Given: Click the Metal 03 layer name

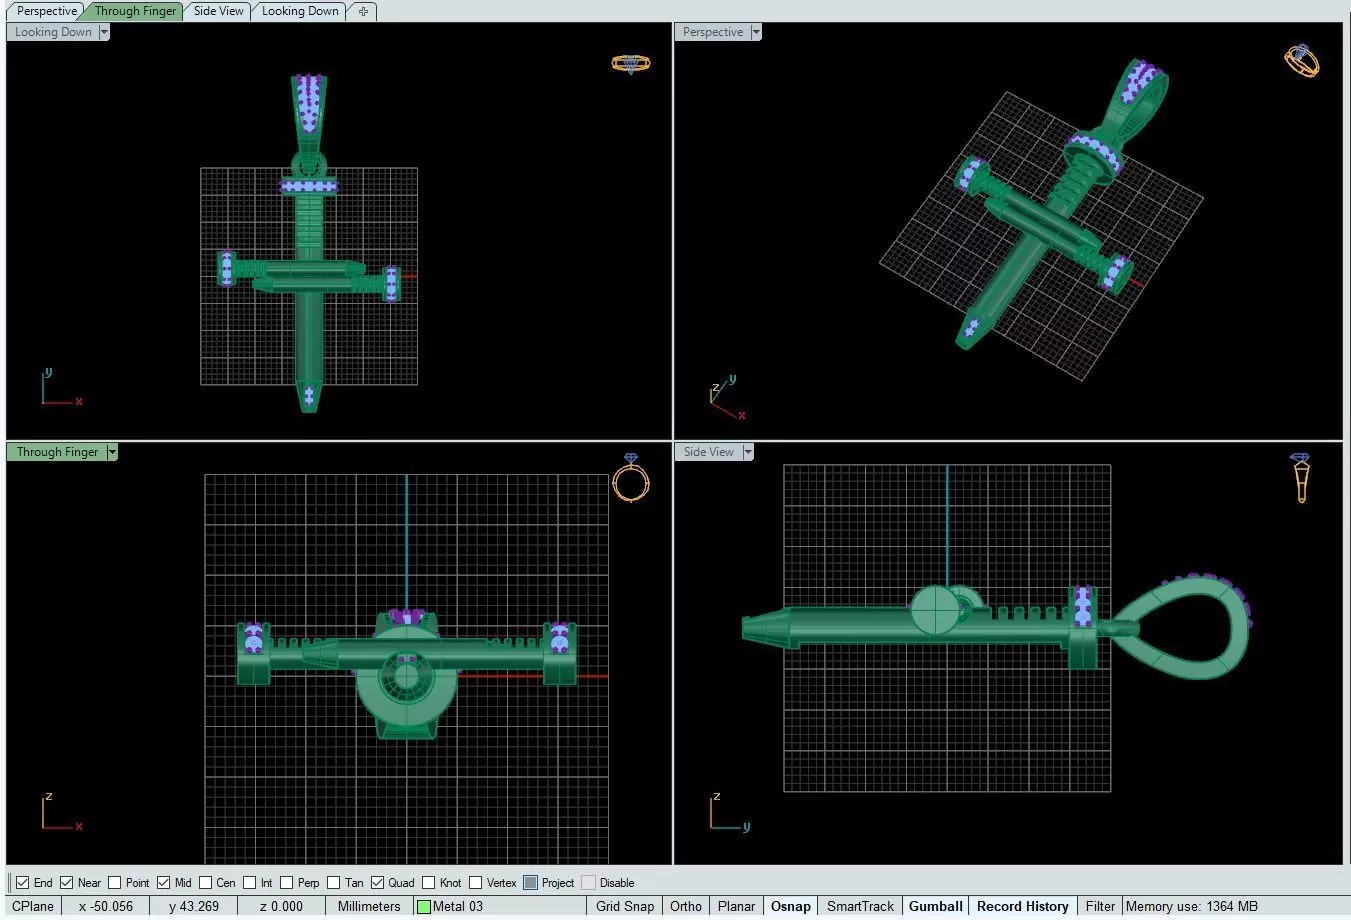Looking at the screenshot, I should (x=458, y=906).
